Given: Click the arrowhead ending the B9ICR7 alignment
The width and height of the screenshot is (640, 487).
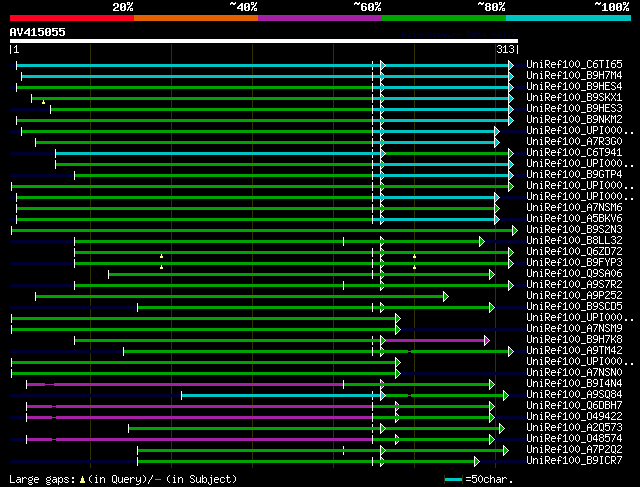Looking at the screenshot, I should coord(477,462).
